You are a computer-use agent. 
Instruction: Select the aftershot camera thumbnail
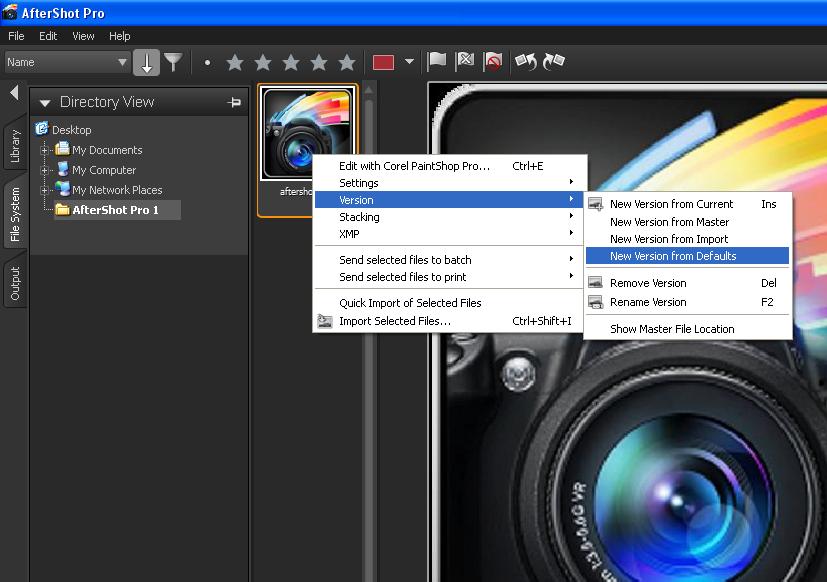308,134
